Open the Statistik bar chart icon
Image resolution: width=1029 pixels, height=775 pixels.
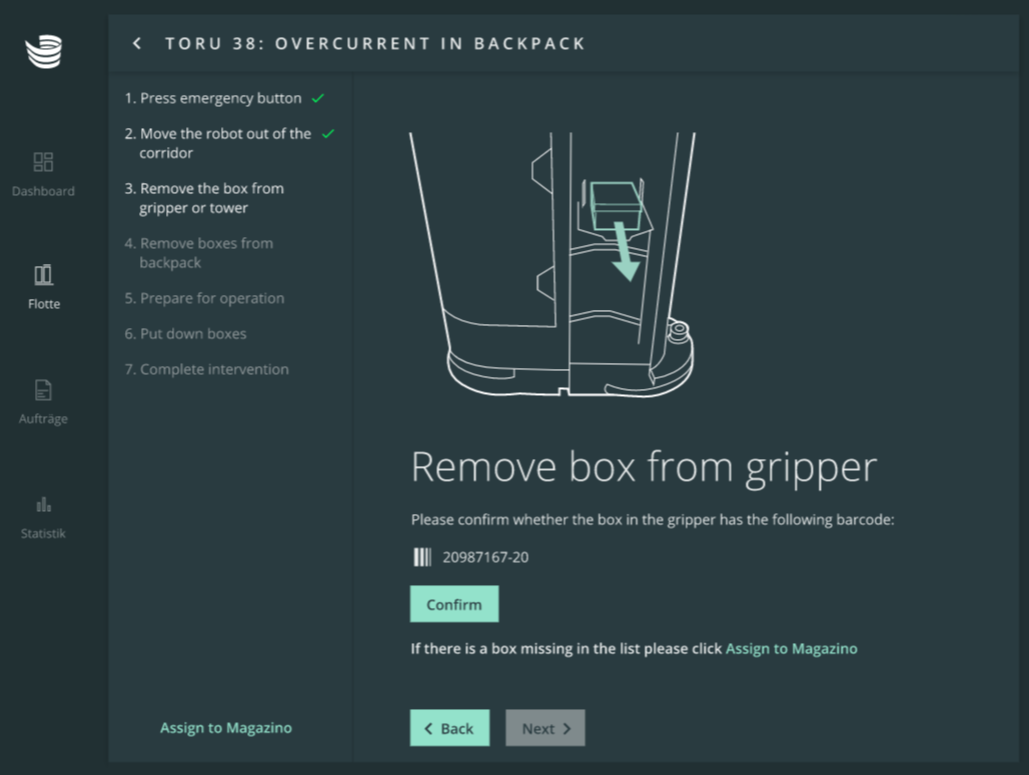(43, 505)
